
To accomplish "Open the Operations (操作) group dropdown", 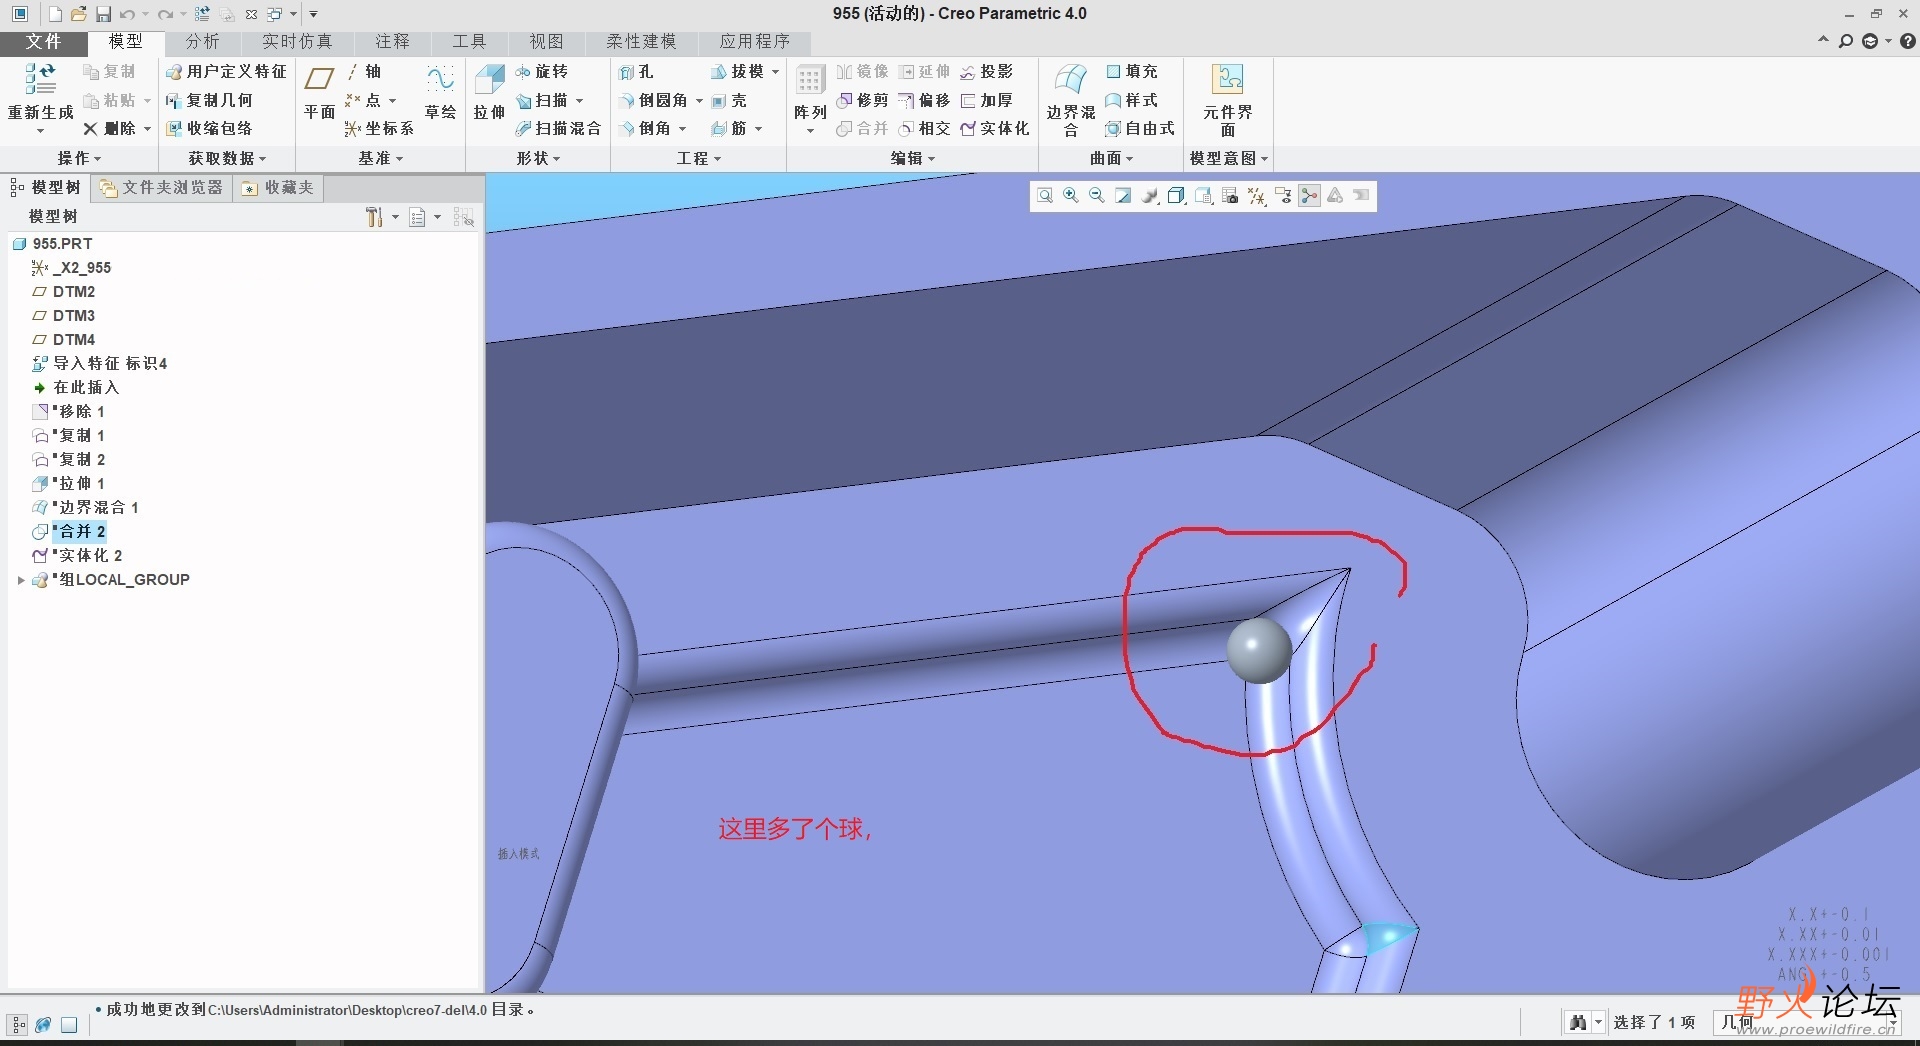I will point(79,158).
